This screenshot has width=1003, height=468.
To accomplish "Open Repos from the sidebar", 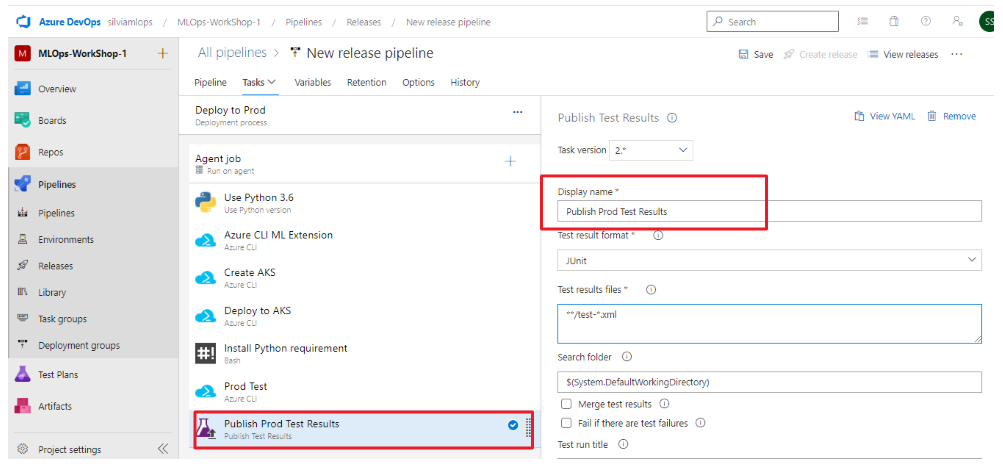I will (51, 153).
